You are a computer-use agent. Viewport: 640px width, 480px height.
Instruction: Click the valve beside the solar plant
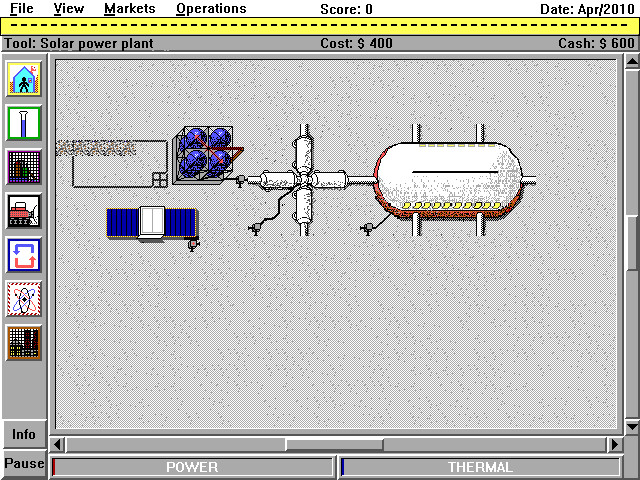point(193,245)
